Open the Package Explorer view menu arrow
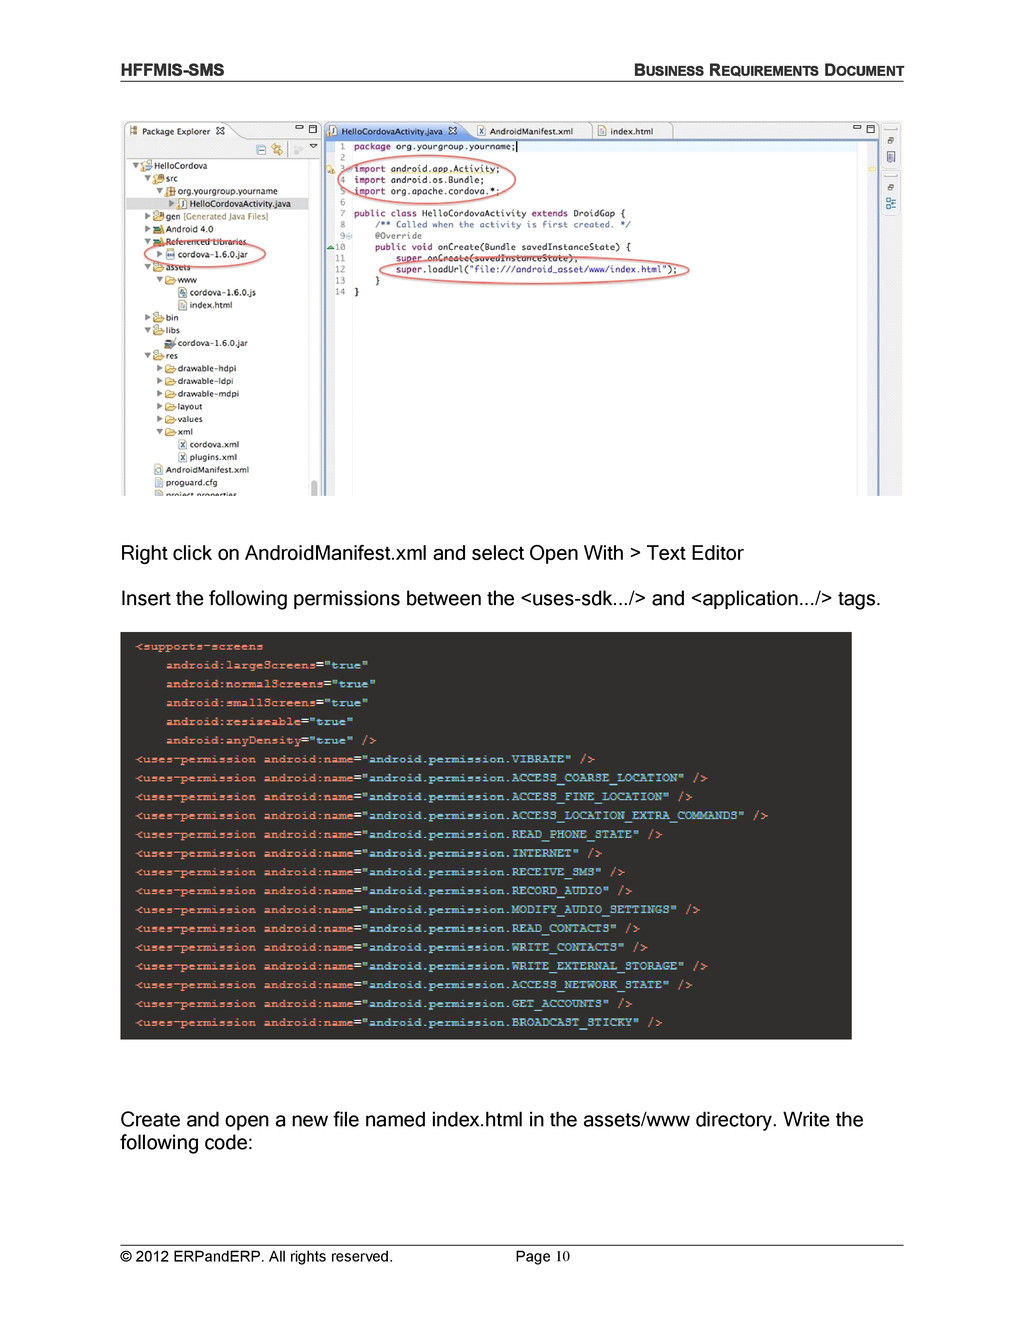The width and height of the screenshot is (1024, 1325). tap(313, 147)
